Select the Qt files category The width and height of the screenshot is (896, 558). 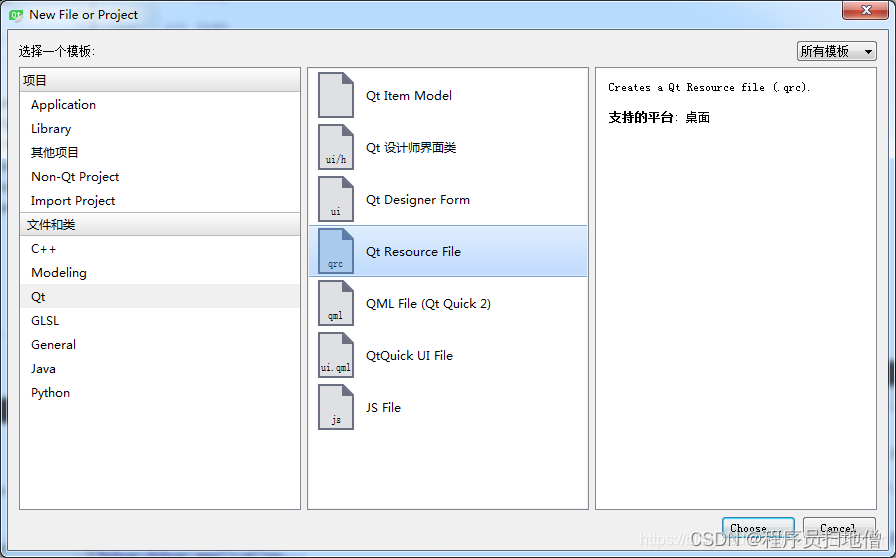tap(159, 297)
